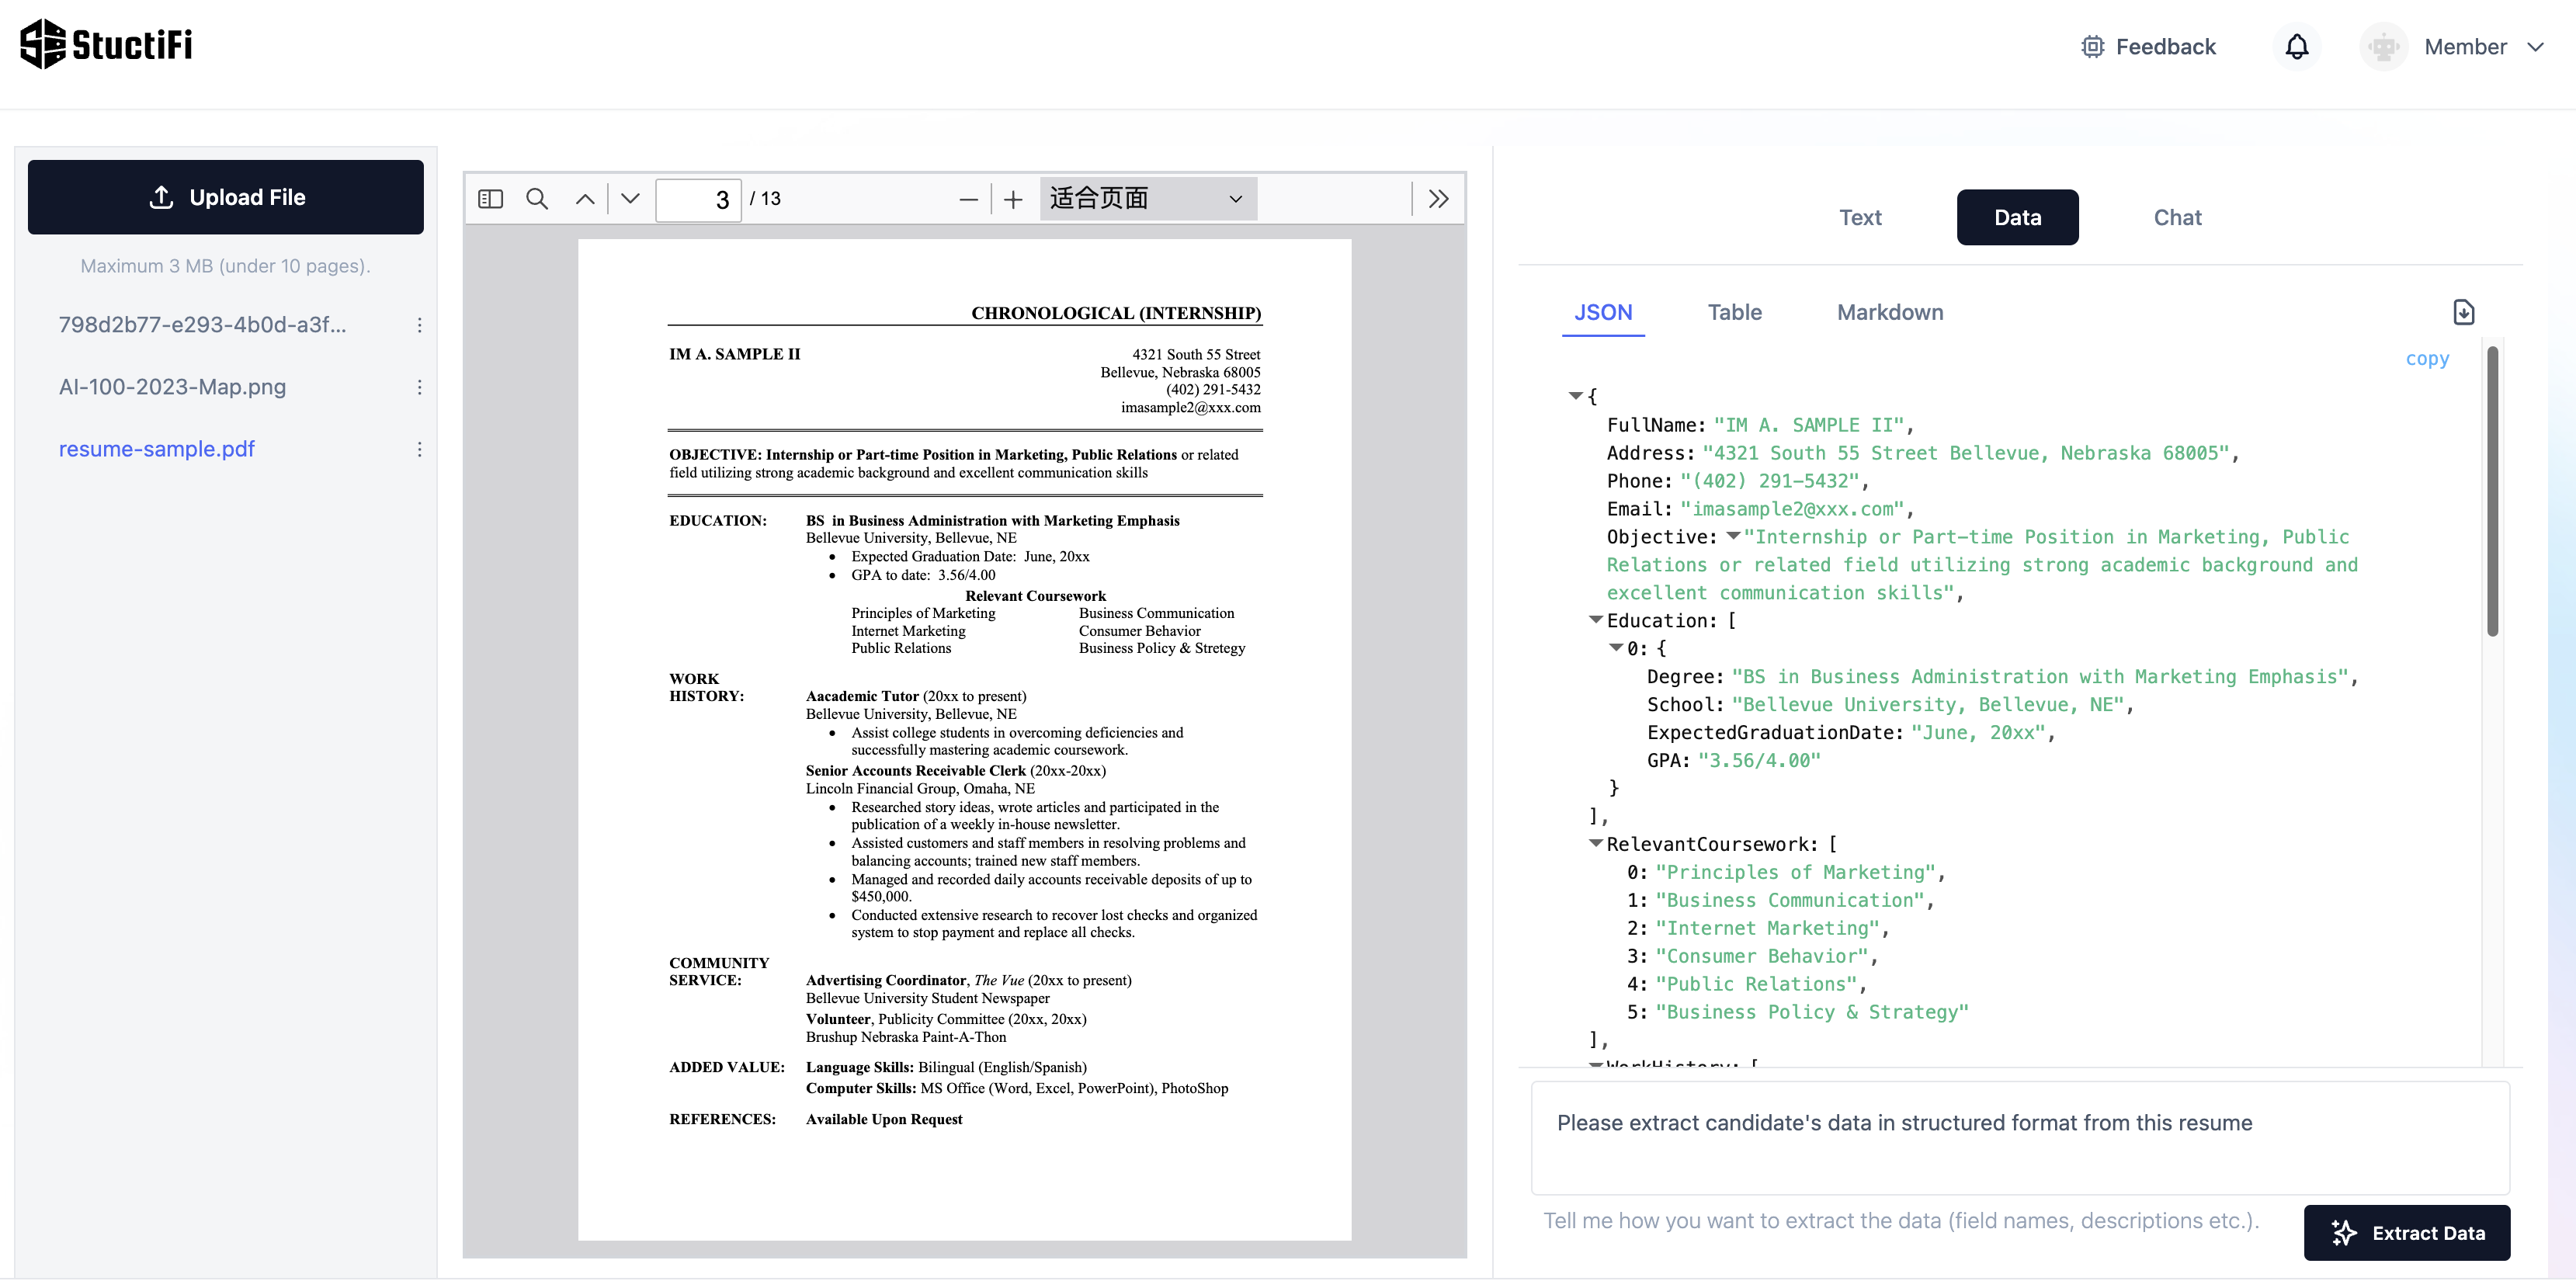Image resolution: width=2576 pixels, height=1281 pixels.
Task: Zoom in with the plus icon
Action: pos(1013,200)
